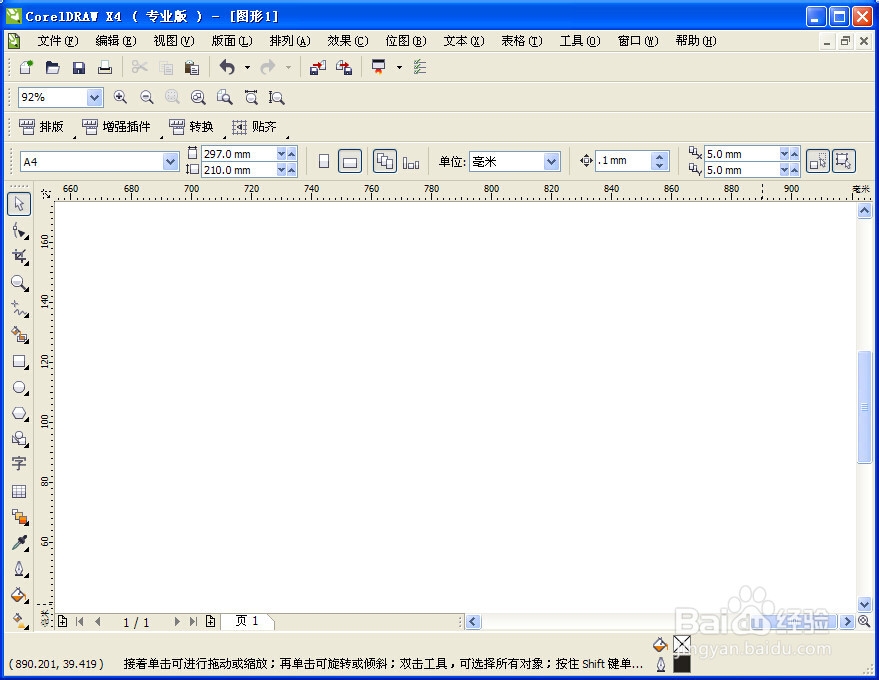
Task: Open the 效果(C) menu
Action: (348, 41)
